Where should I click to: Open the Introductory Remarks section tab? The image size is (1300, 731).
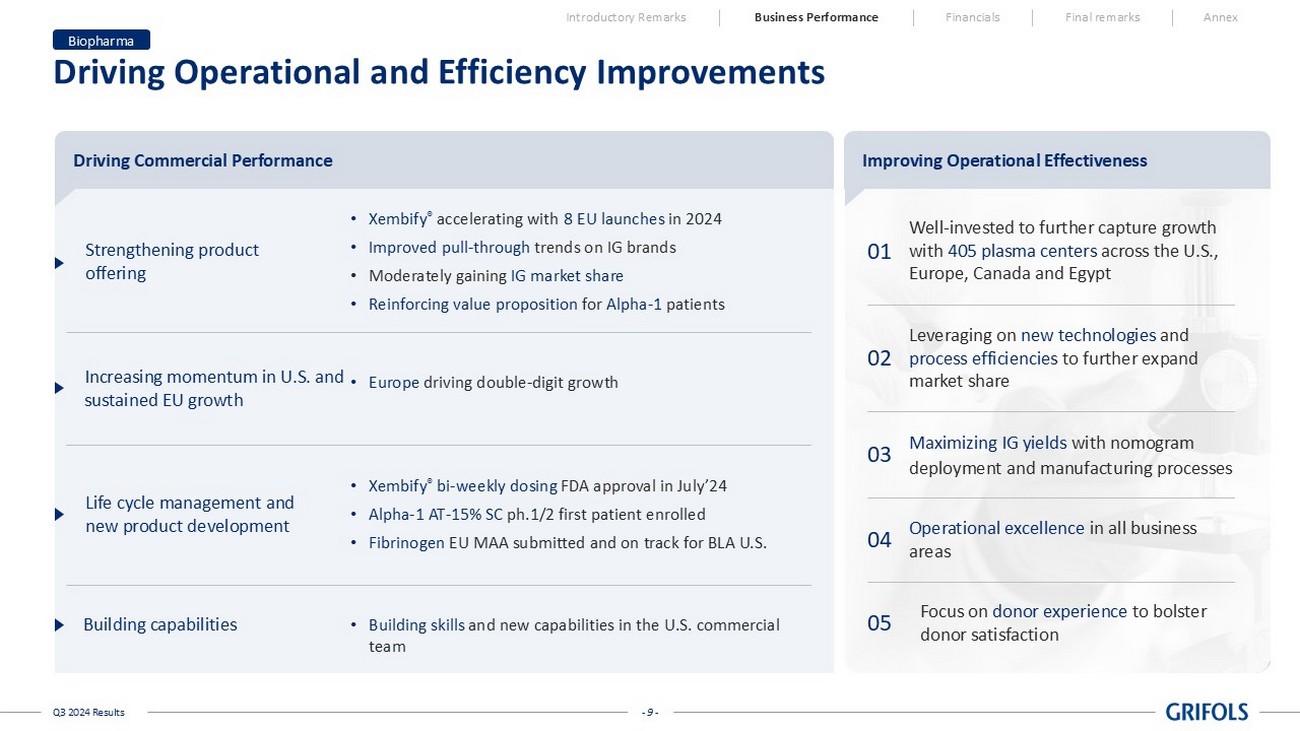[x=626, y=17]
